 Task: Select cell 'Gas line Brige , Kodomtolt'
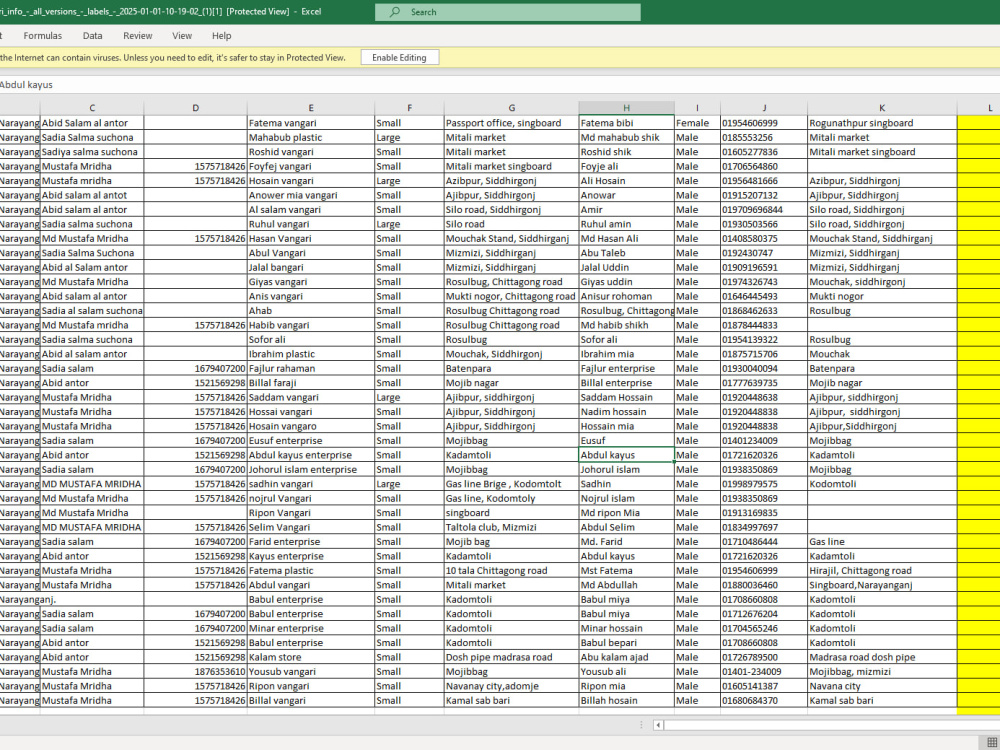click(x=511, y=484)
